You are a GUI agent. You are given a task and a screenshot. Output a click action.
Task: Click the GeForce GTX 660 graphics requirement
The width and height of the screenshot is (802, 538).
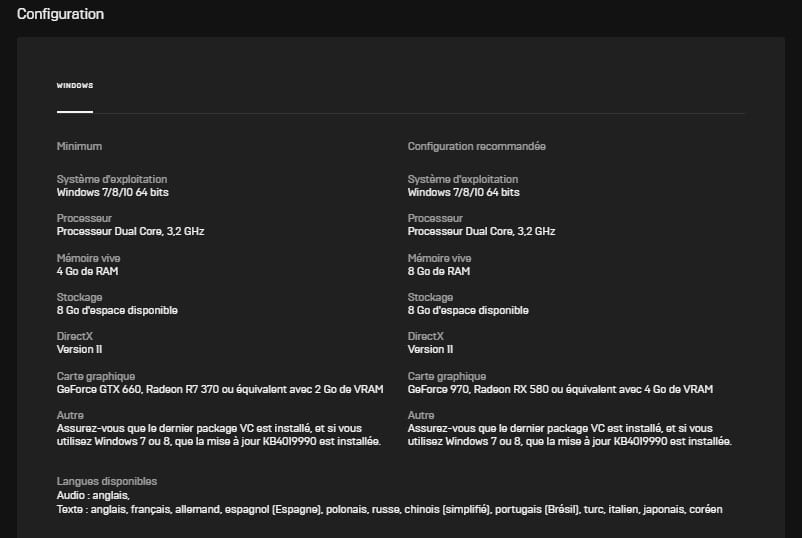[x=220, y=389]
